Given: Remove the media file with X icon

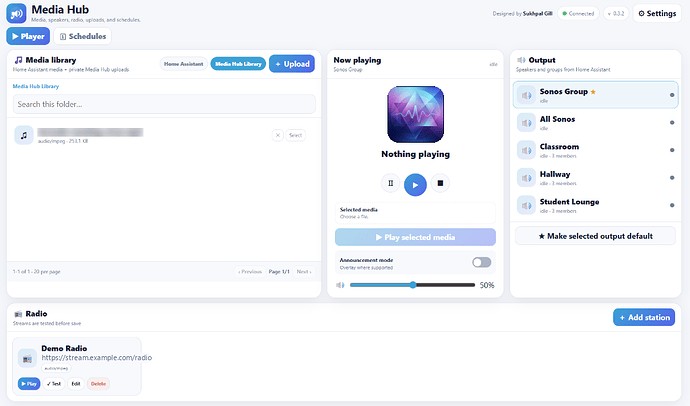Looking at the screenshot, I should [x=278, y=135].
